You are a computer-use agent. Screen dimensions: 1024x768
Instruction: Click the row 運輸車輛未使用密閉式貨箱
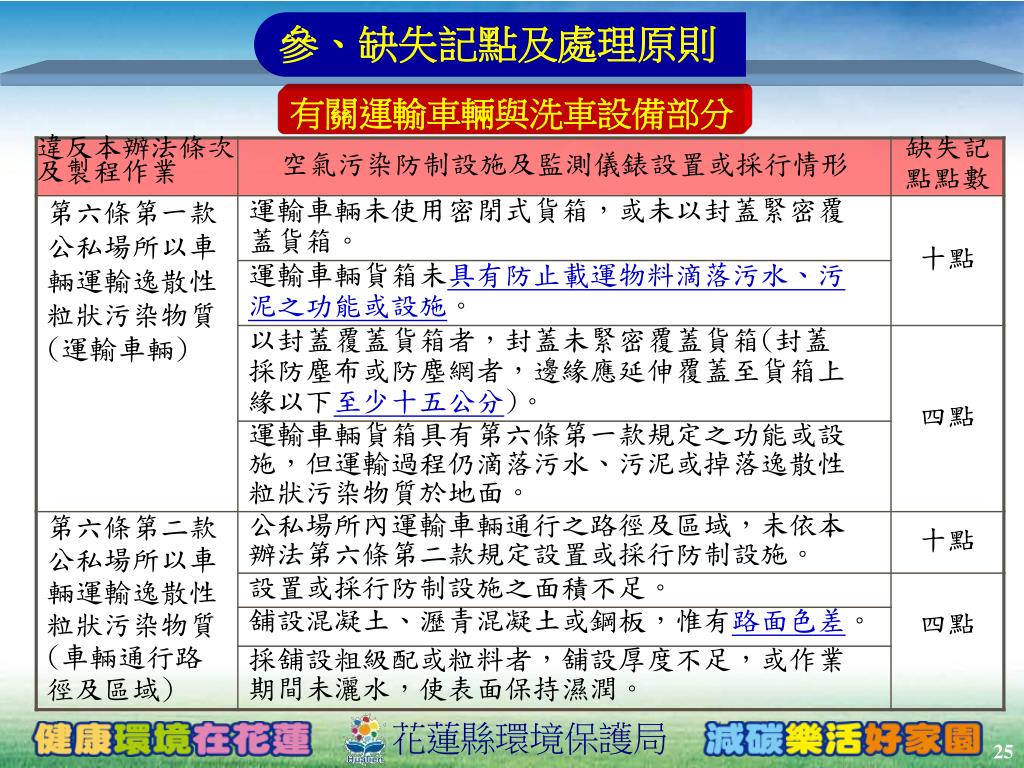(x=564, y=228)
